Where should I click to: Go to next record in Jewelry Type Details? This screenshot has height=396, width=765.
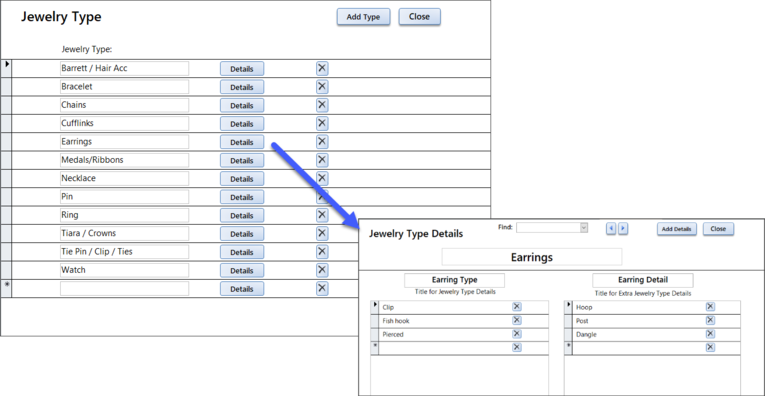[623, 229]
